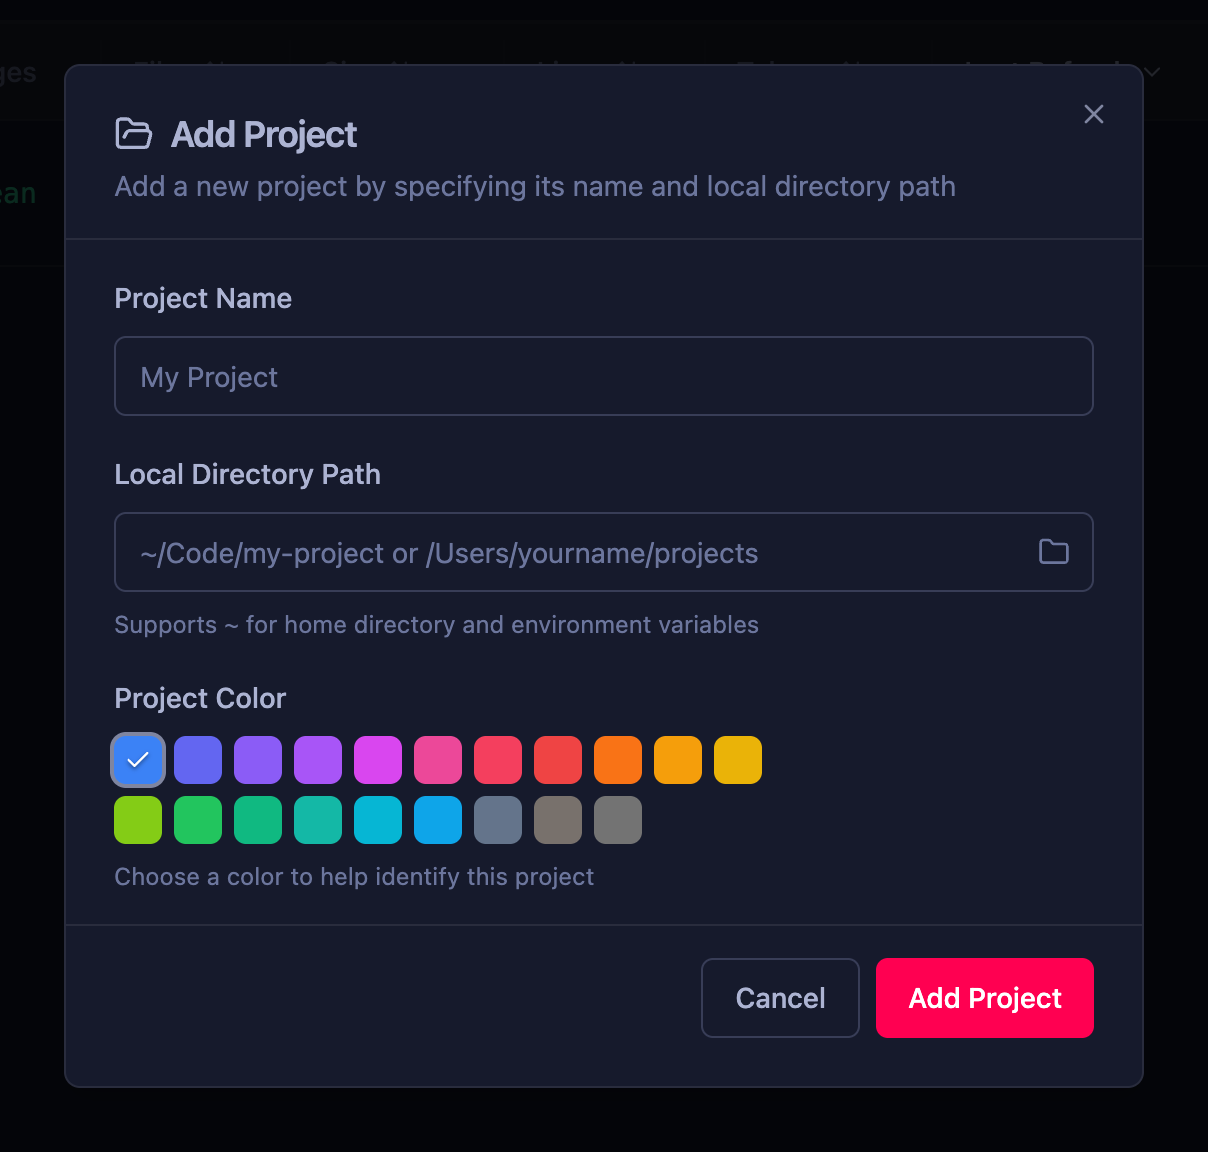This screenshot has height=1152, width=1208.
Task: Choose the violet color swatch
Action: pos(258,759)
